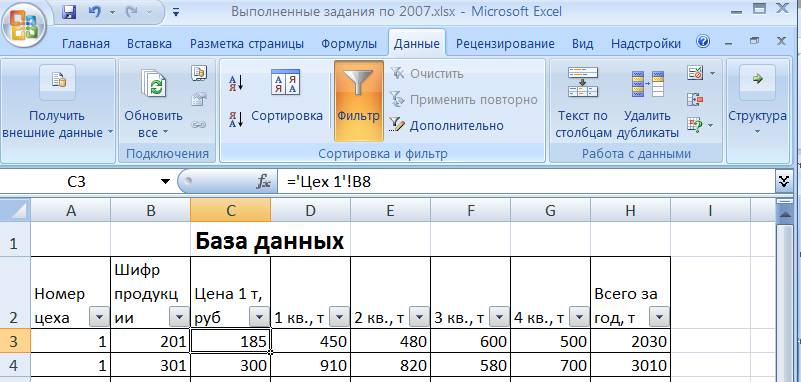801x382 pixels.
Task: Select row 3 header
Action: [x=15, y=341]
